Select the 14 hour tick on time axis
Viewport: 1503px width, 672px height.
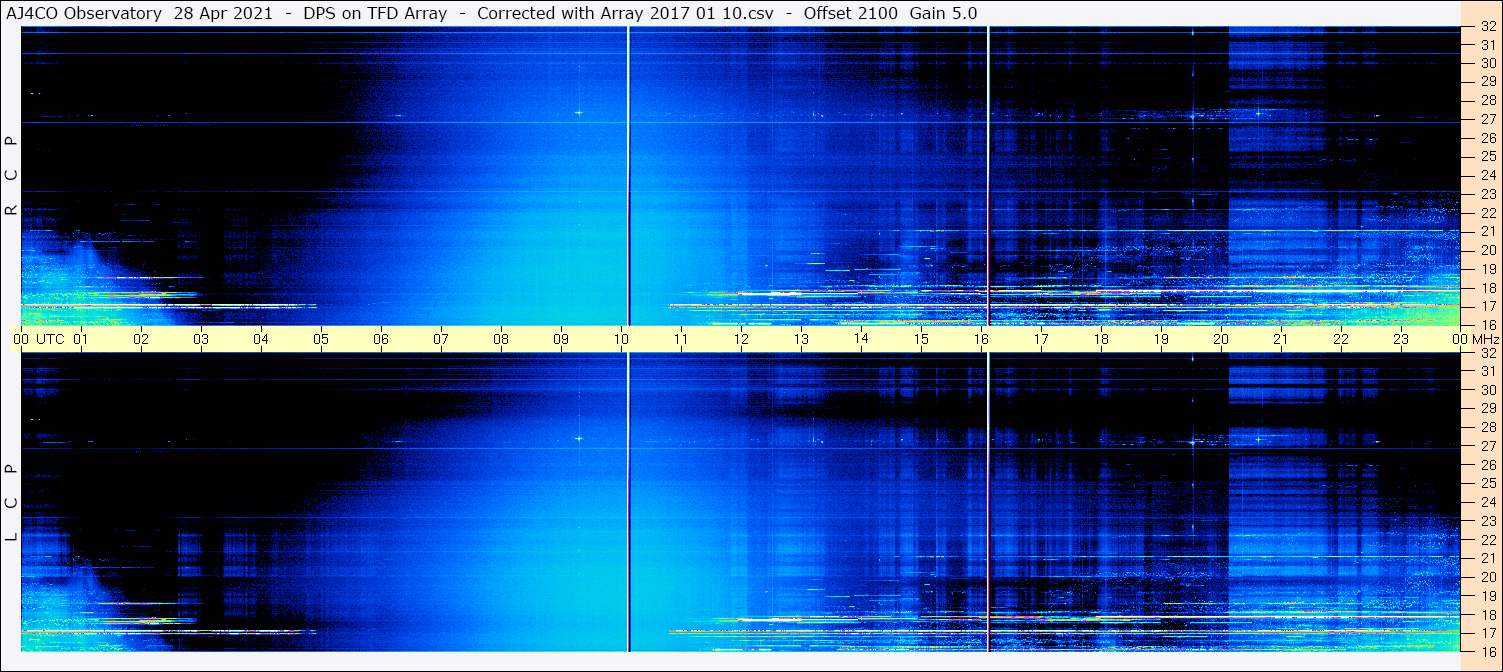pos(860,338)
